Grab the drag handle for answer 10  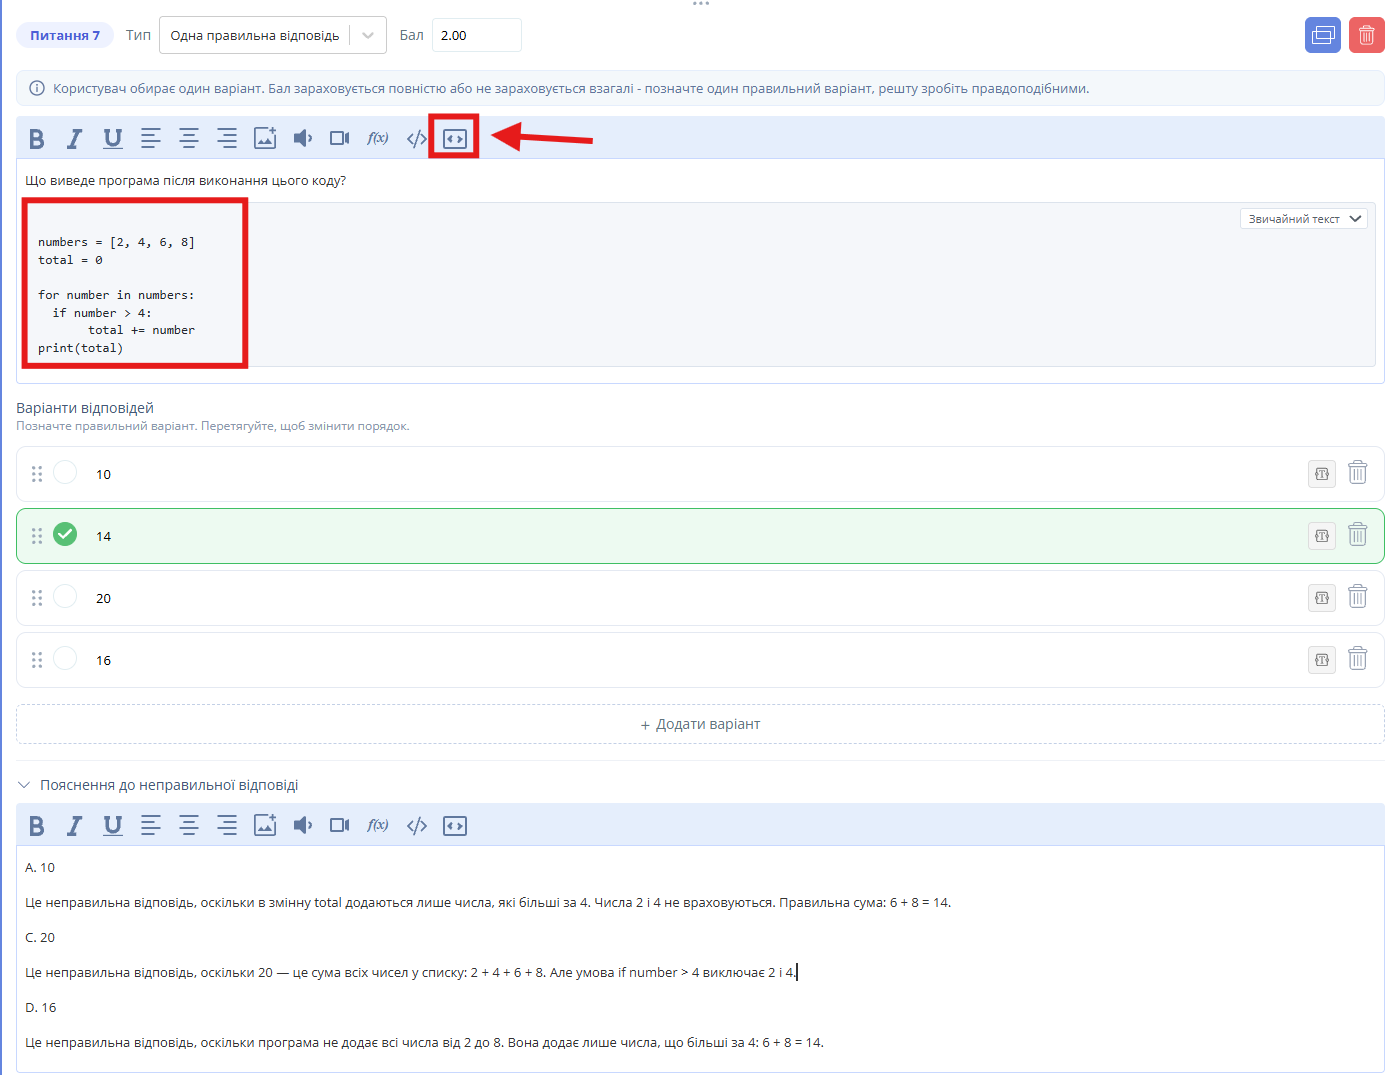pyautogui.click(x=37, y=474)
